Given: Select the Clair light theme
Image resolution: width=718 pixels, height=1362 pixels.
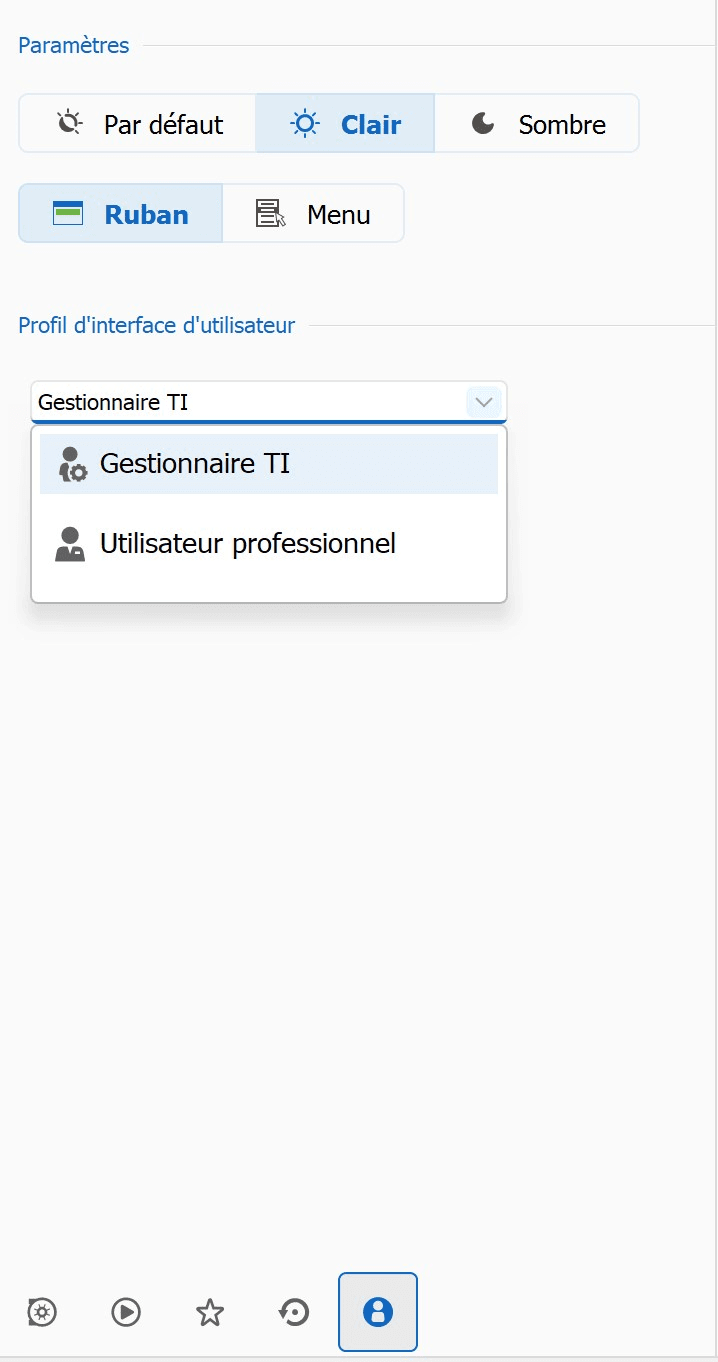Looking at the screenshot, I should [x=345, y=124].
